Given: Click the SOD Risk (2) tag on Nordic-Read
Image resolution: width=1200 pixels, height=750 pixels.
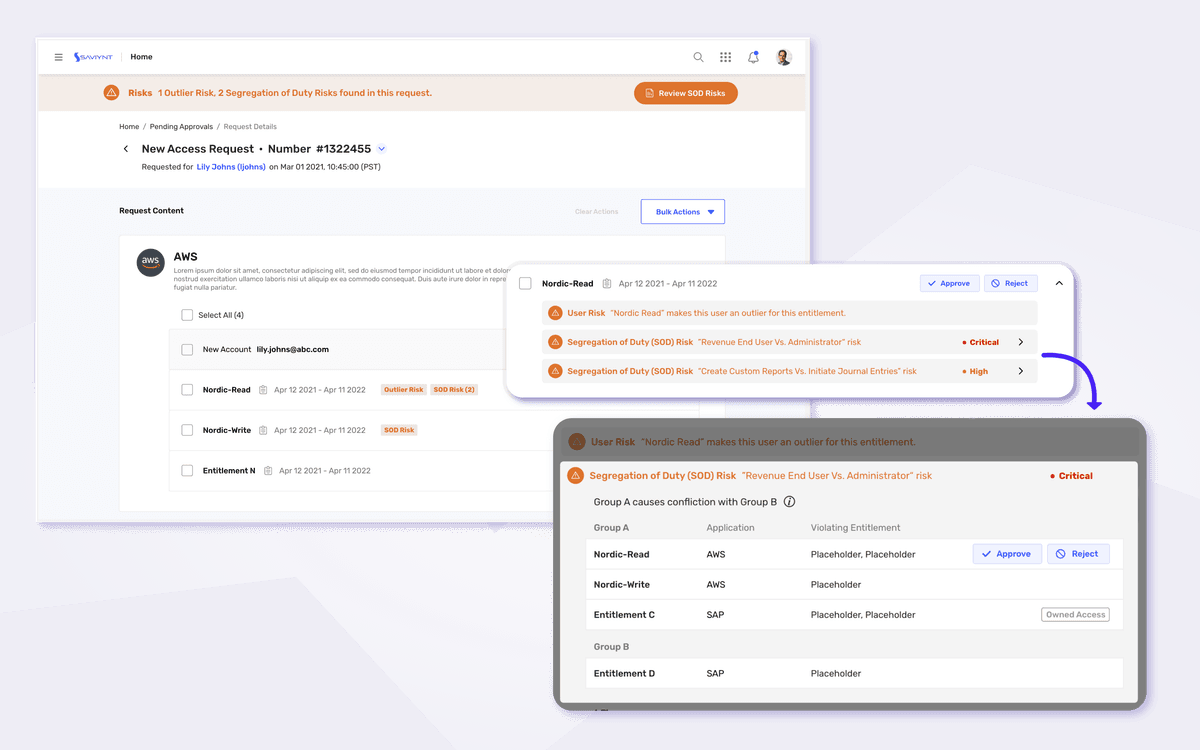Looking at the screenshot, I should pos(454,390).
